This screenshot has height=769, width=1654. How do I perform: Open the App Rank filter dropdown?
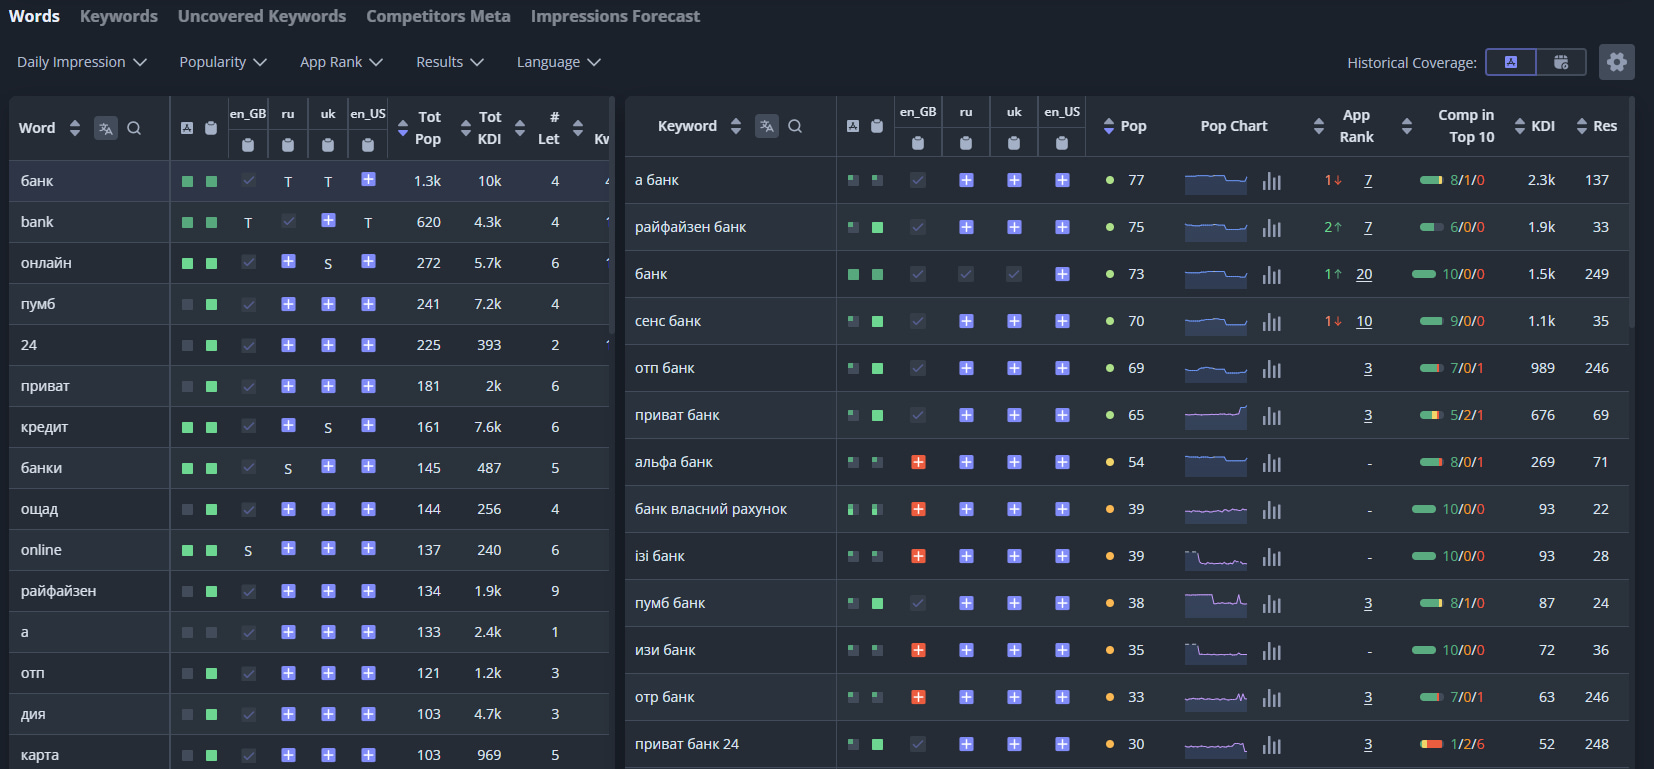[x=341, y=62]
